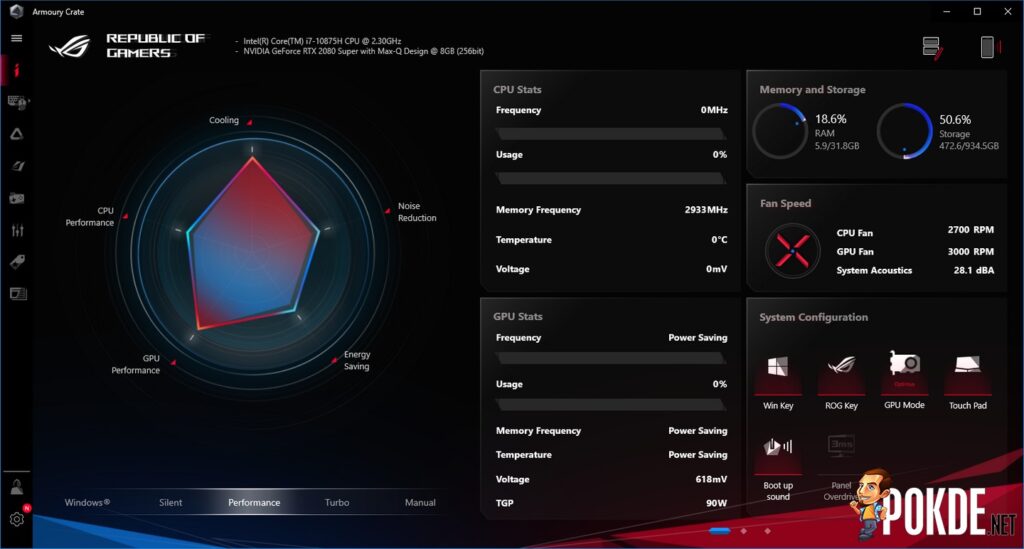Select the Silent operating mode
The image size is (1024, 549).
point(171,503)
